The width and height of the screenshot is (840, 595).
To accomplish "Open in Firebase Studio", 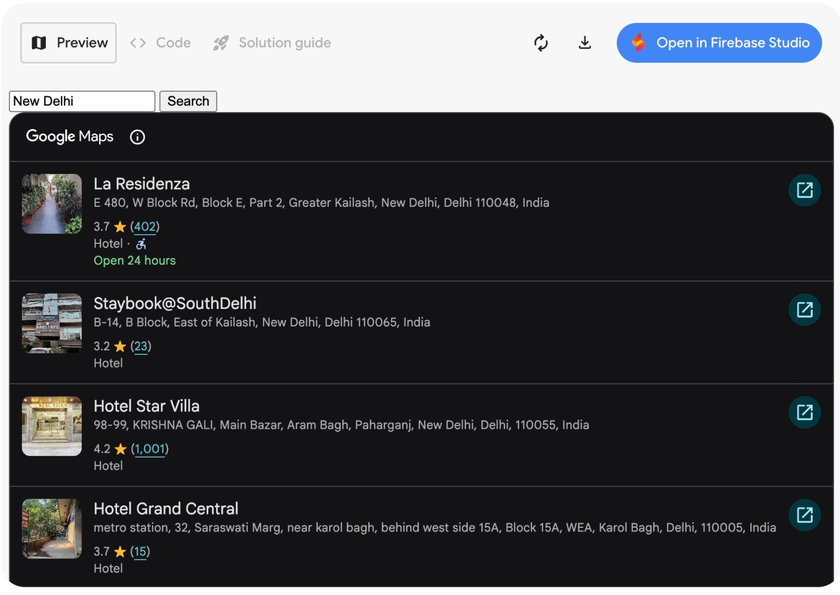I will click(x=719, y=43).
